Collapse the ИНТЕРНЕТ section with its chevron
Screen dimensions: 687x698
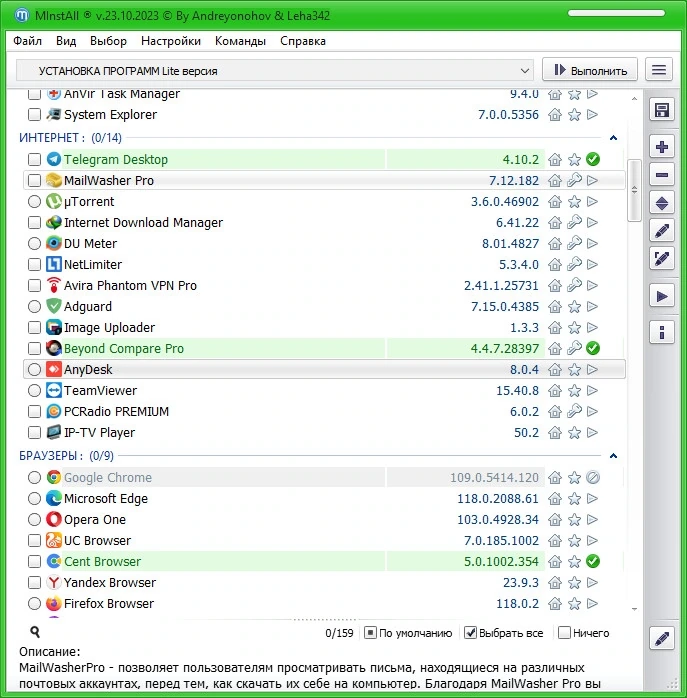click(613, 138)
